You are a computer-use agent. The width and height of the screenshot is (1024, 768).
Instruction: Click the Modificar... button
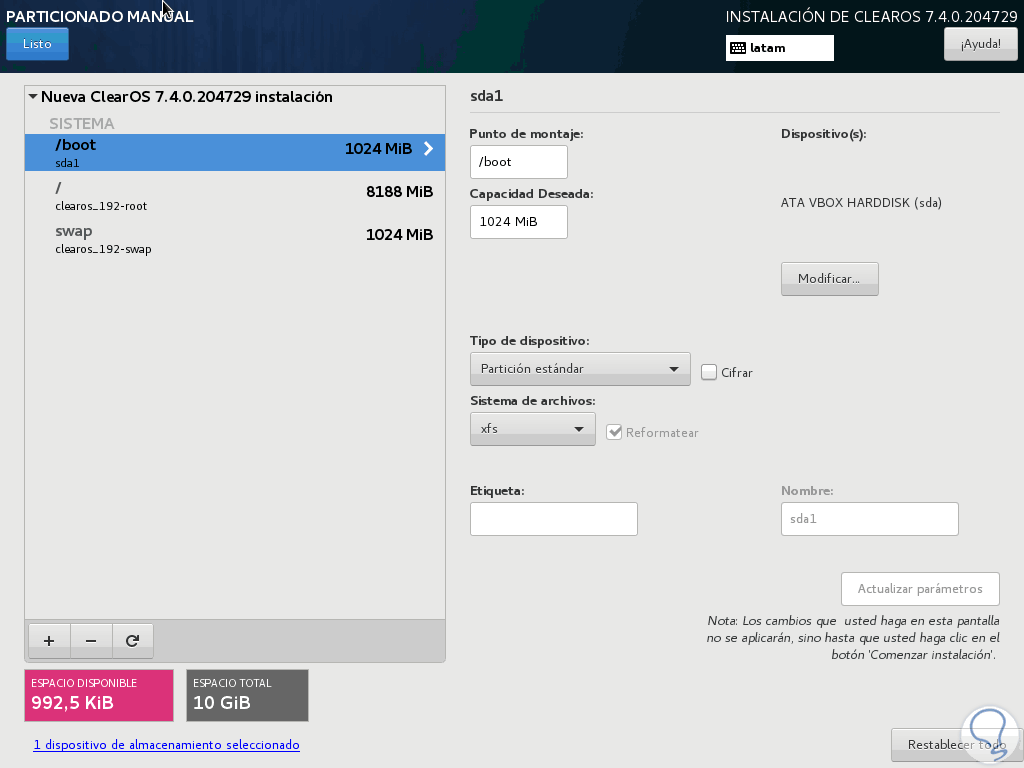(829, 279)
